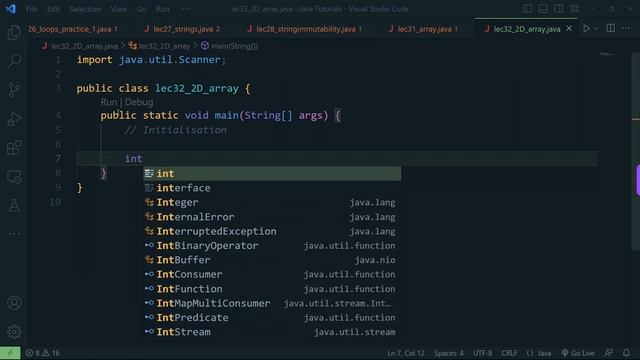
Task: Click Ln 7, Col 12 cursor position
Action: [406, 353]
